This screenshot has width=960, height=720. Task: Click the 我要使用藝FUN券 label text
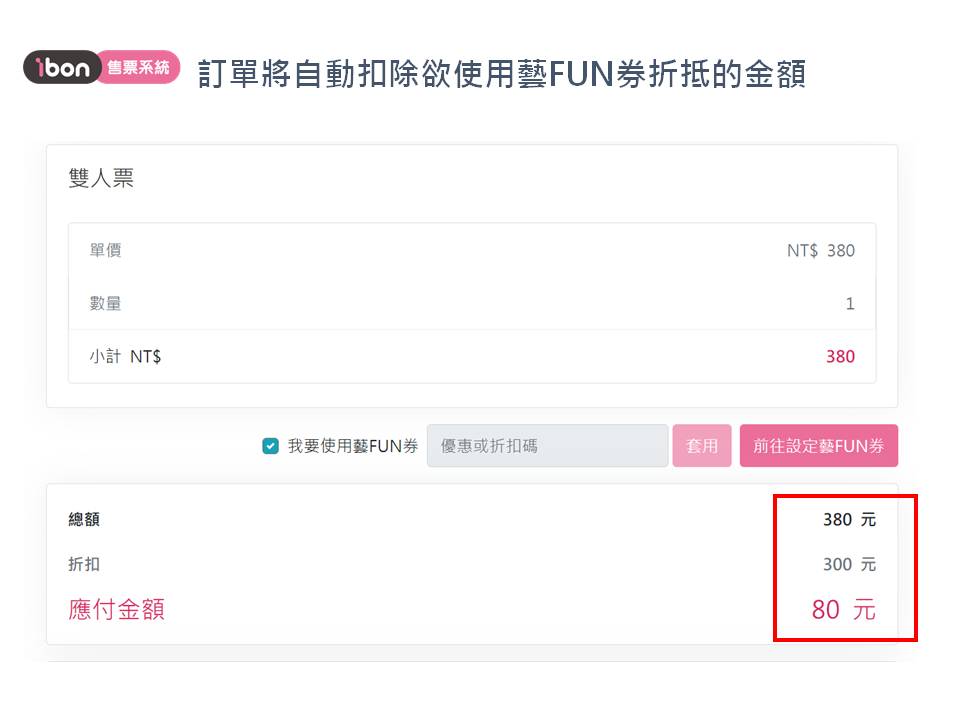point(353,446)
